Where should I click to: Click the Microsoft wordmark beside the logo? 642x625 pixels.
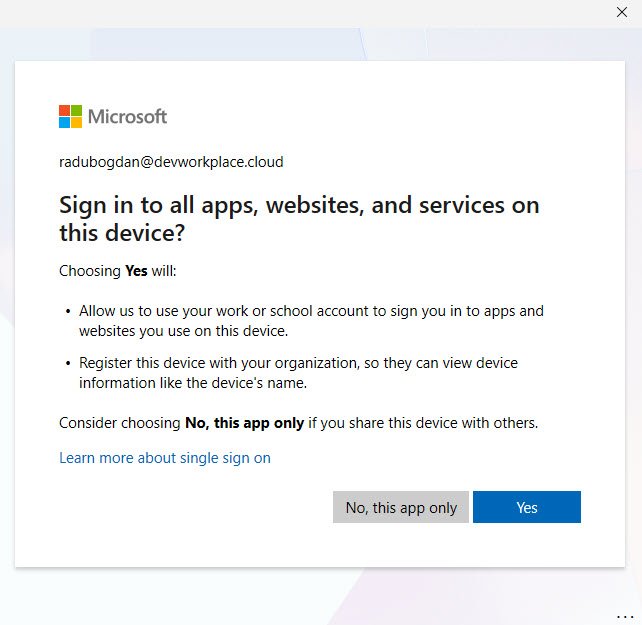point(127,116)
